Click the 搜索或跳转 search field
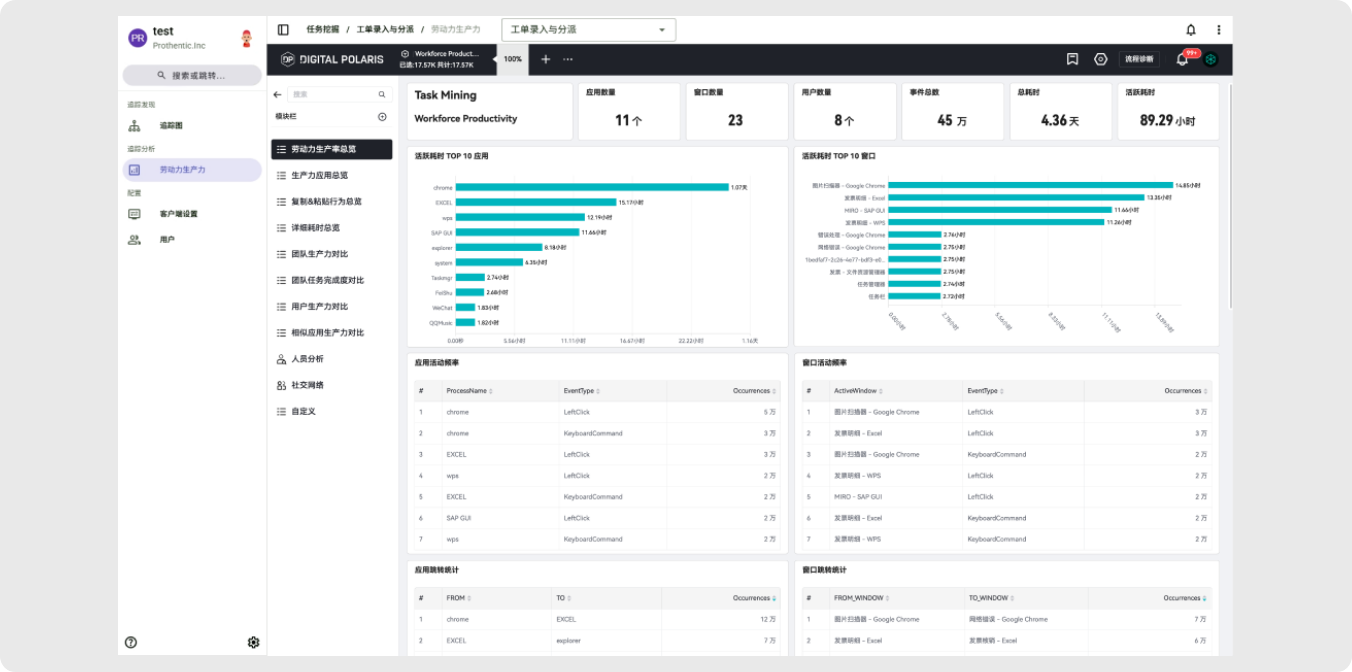The width and height of the screenshot is (1352, 672). point(192,75)
